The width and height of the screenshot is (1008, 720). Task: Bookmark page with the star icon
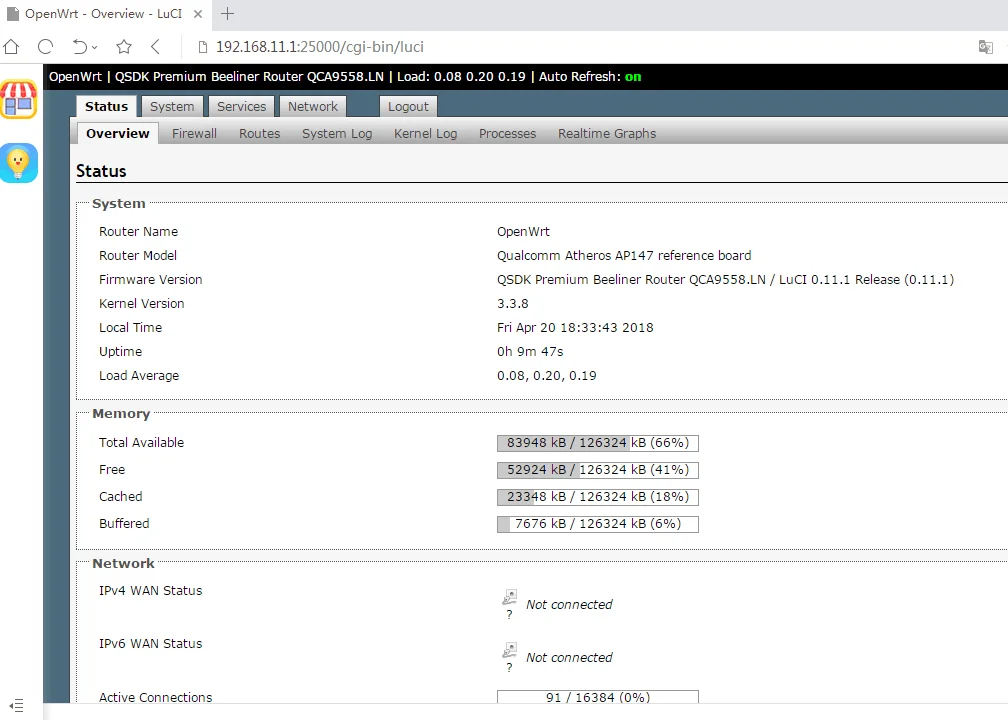pos(124,46)
